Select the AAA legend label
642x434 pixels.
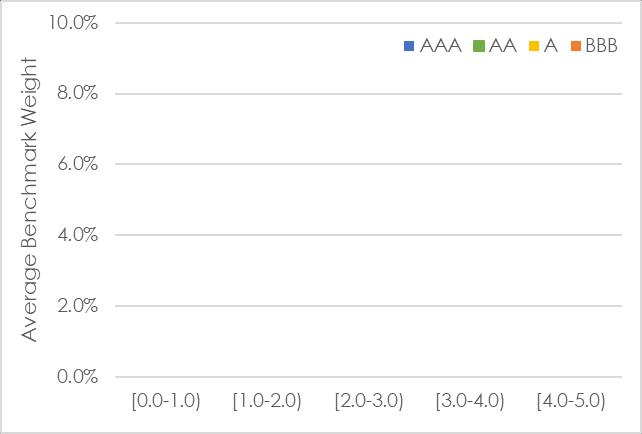click(x=441, y=46)
